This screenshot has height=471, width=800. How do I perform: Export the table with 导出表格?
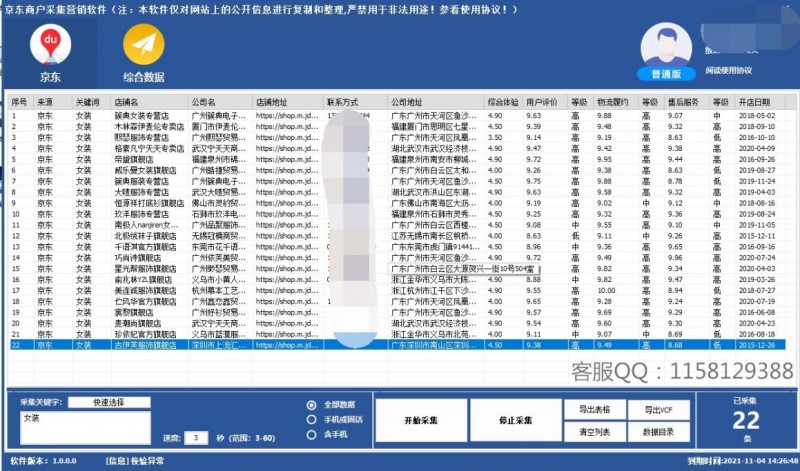(595, 409)
